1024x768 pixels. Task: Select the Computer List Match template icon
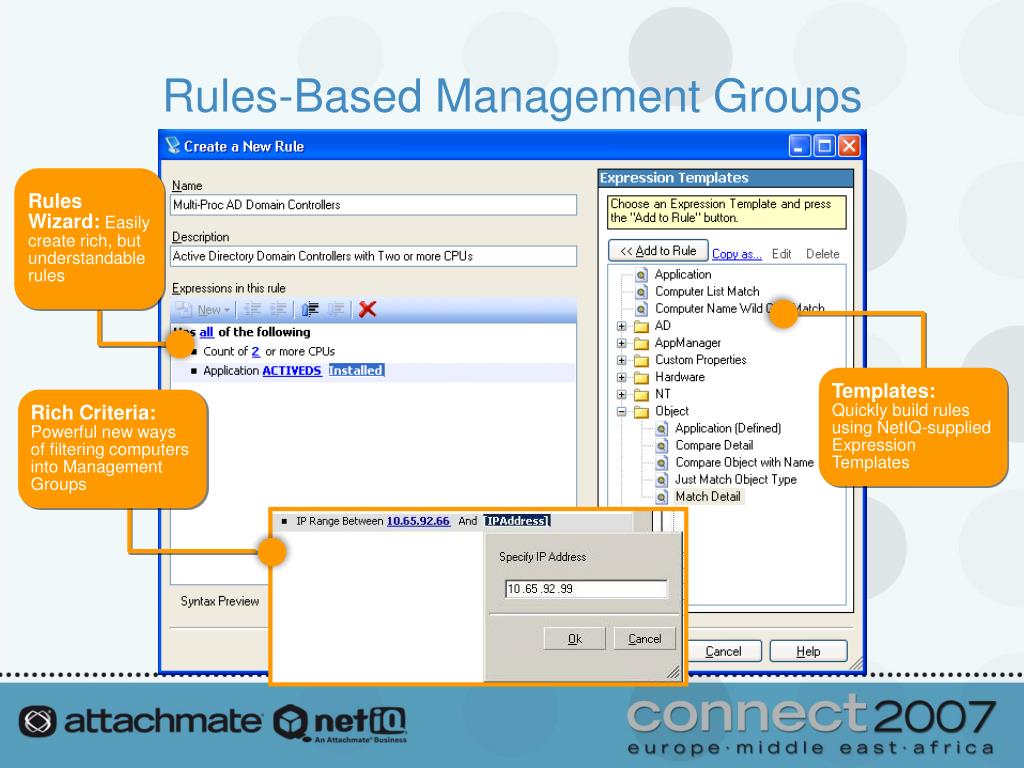[641, 292]
